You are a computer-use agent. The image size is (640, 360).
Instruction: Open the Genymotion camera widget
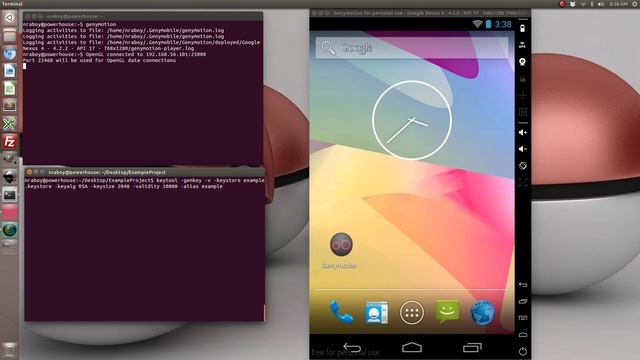pyautogui.click(x=522, y=62)
